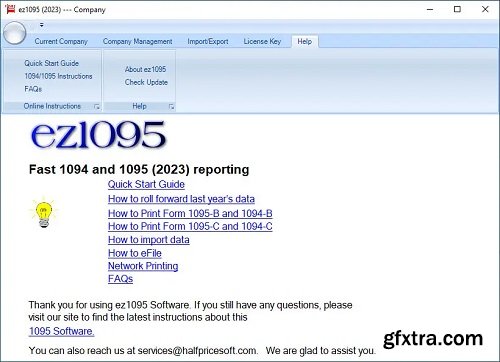Click the ez1095 app icon in title bar
The height and width of the screenshot is (362, 500).
click(10, 9)
